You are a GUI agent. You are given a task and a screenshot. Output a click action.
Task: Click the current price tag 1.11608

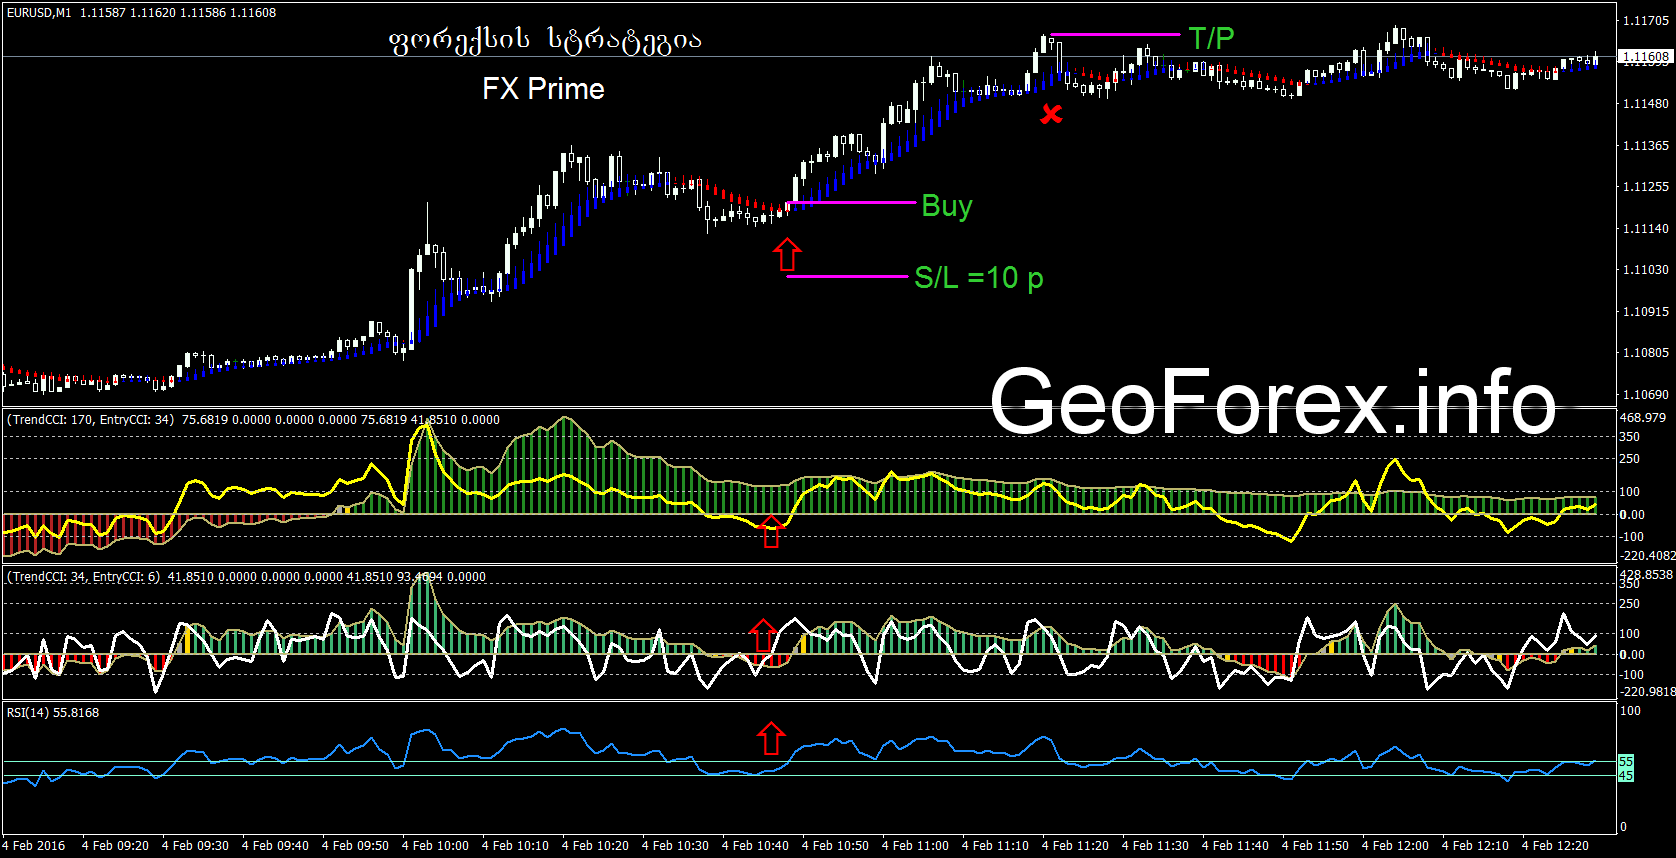pos(1645,57)
